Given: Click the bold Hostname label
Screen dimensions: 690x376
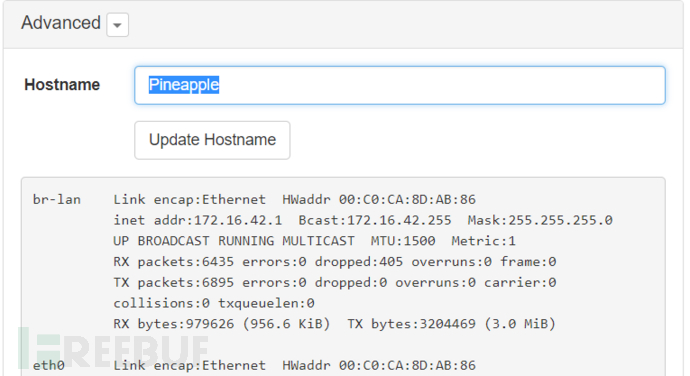Looking at the screenshot, I should 62,85.
